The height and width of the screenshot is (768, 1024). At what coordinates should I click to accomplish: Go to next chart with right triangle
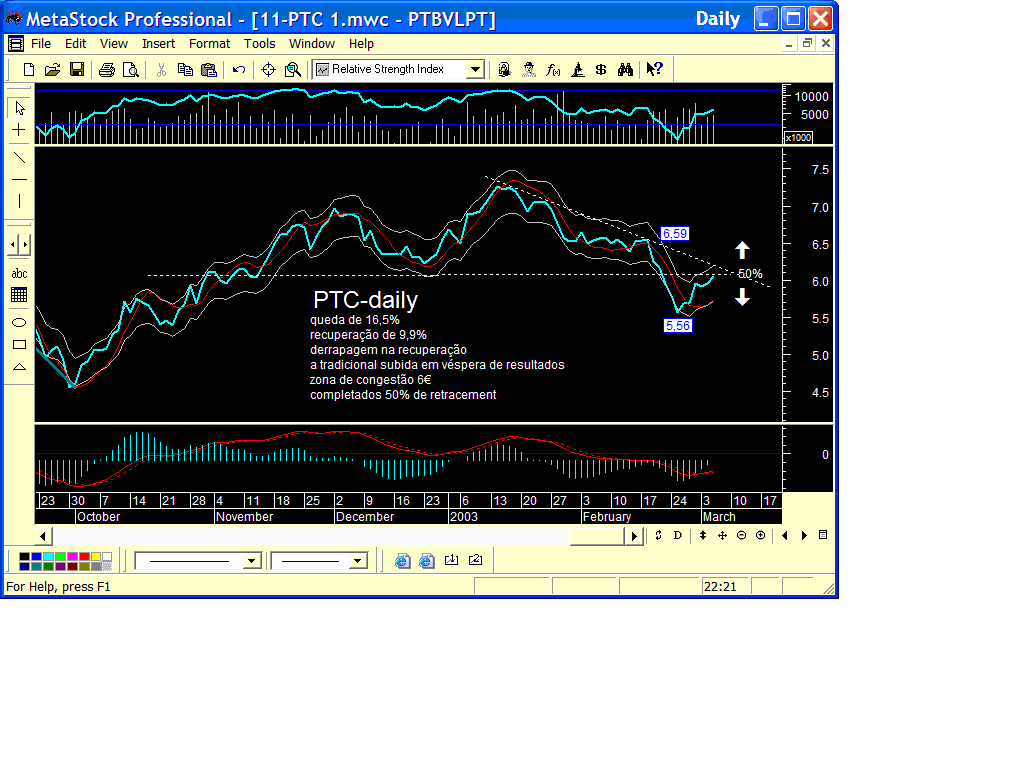pyautogui.click(x=804, y=536)
